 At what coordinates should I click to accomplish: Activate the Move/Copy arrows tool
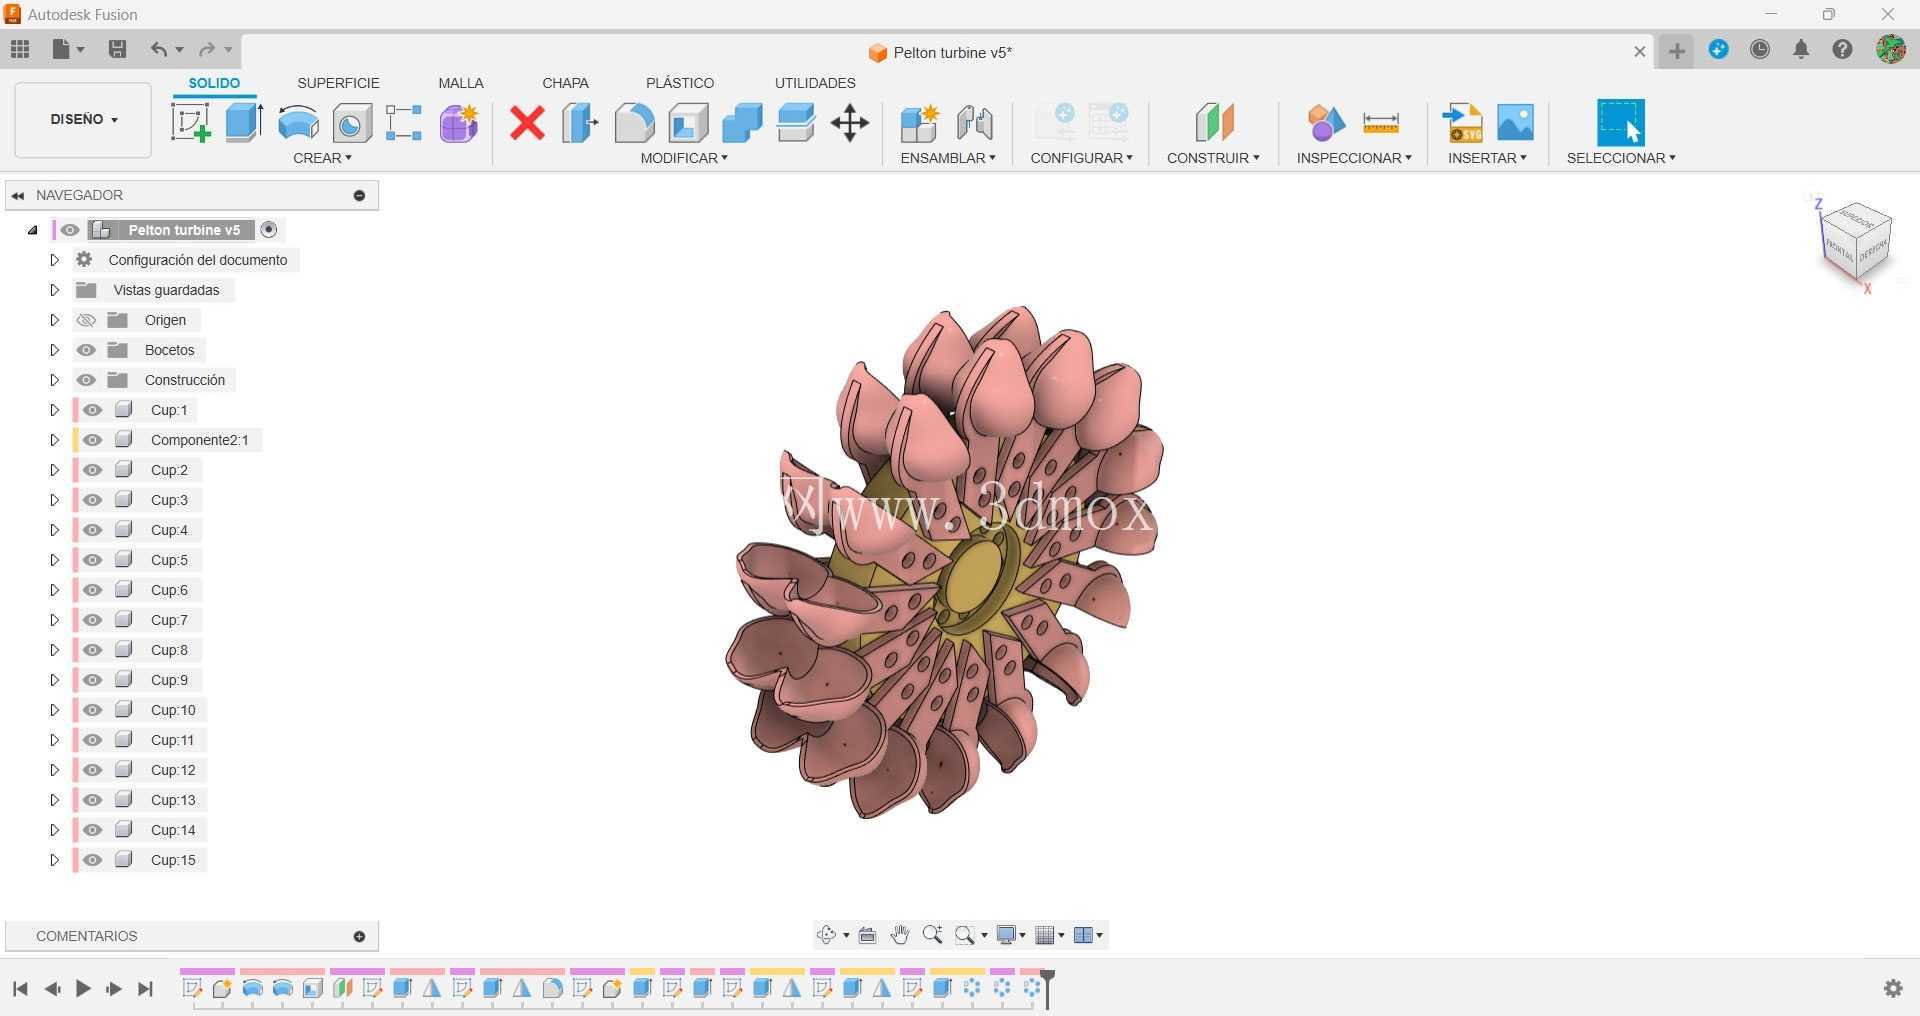pos(849,123)
